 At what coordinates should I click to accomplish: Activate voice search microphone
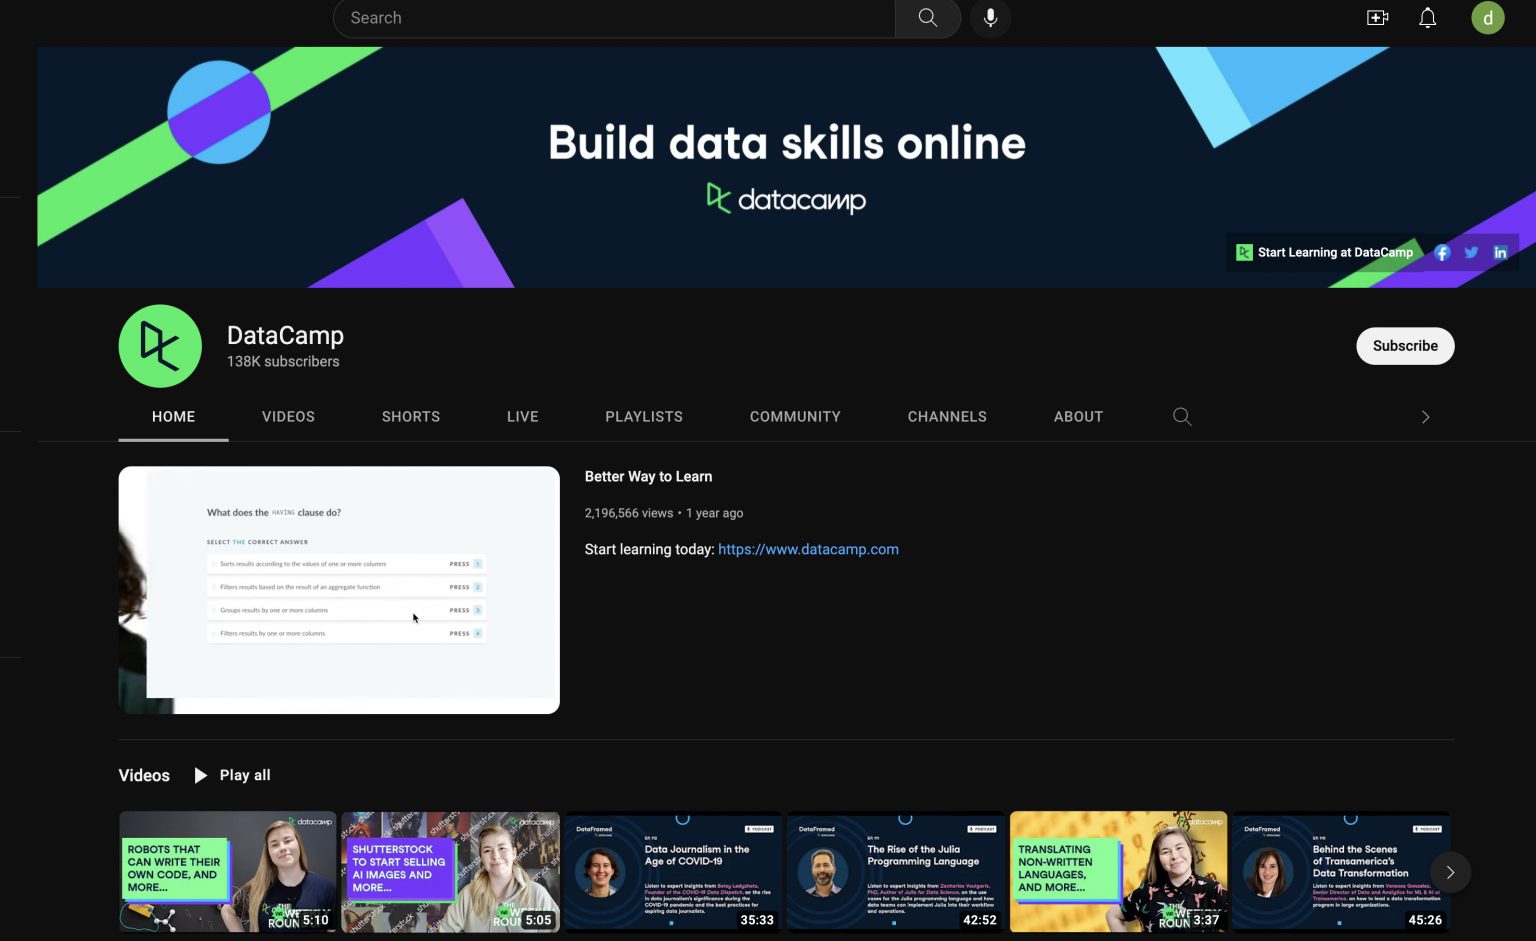tap(990, 18)
